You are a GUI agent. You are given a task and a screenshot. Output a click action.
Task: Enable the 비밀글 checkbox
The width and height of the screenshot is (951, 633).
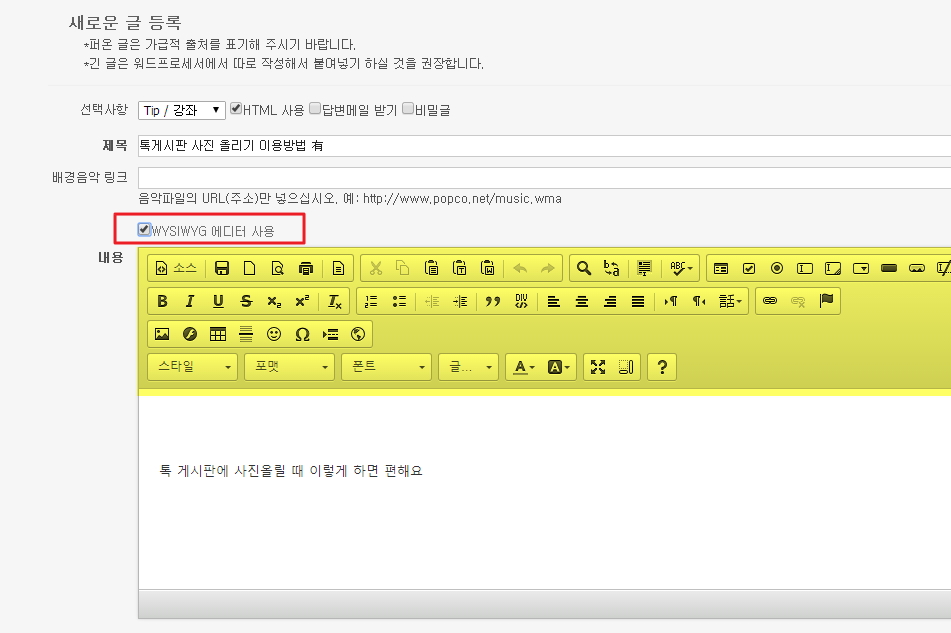(x=408, y=109)
